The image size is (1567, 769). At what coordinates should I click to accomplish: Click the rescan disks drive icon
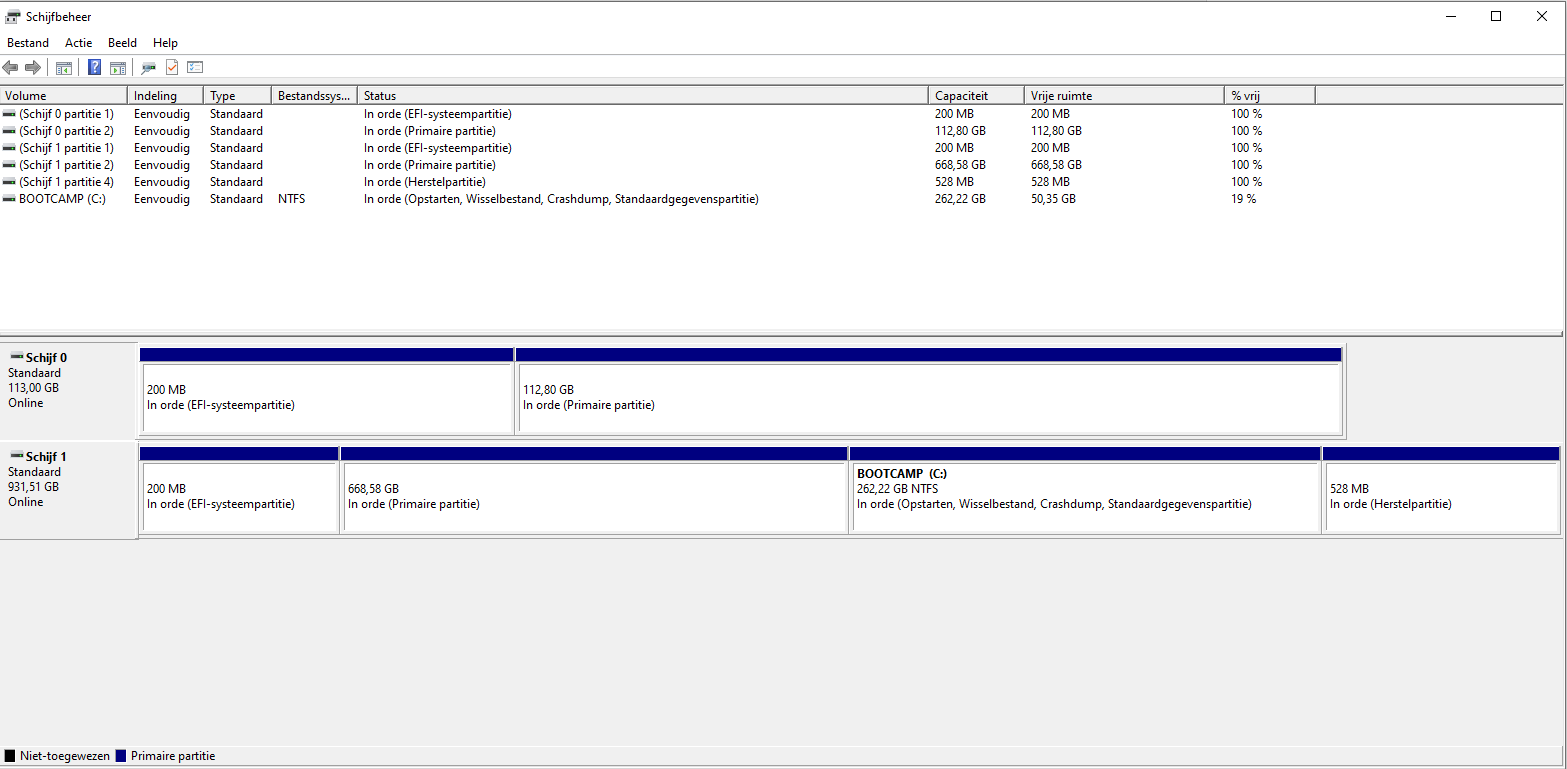pyautogui.click(x=149, y=68)
